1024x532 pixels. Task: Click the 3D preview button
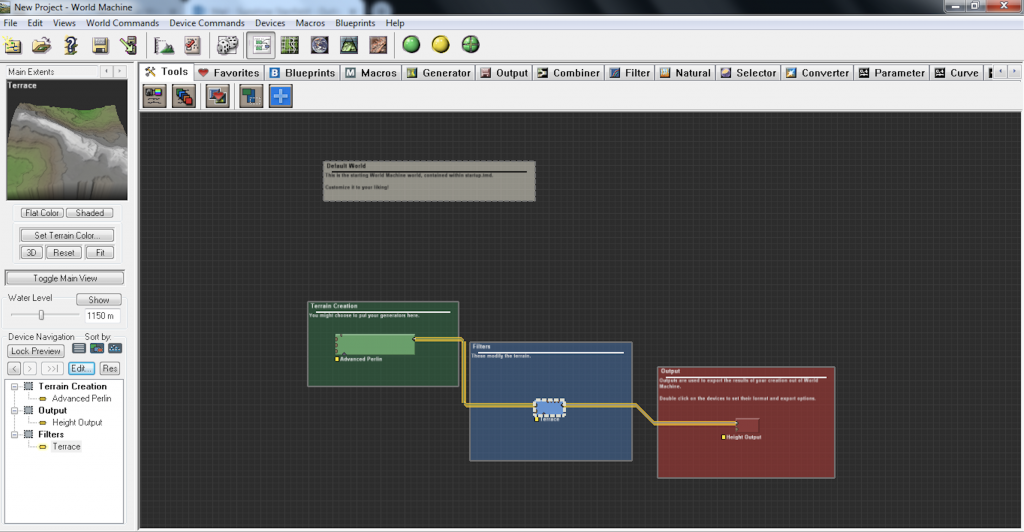click(31, 253)
